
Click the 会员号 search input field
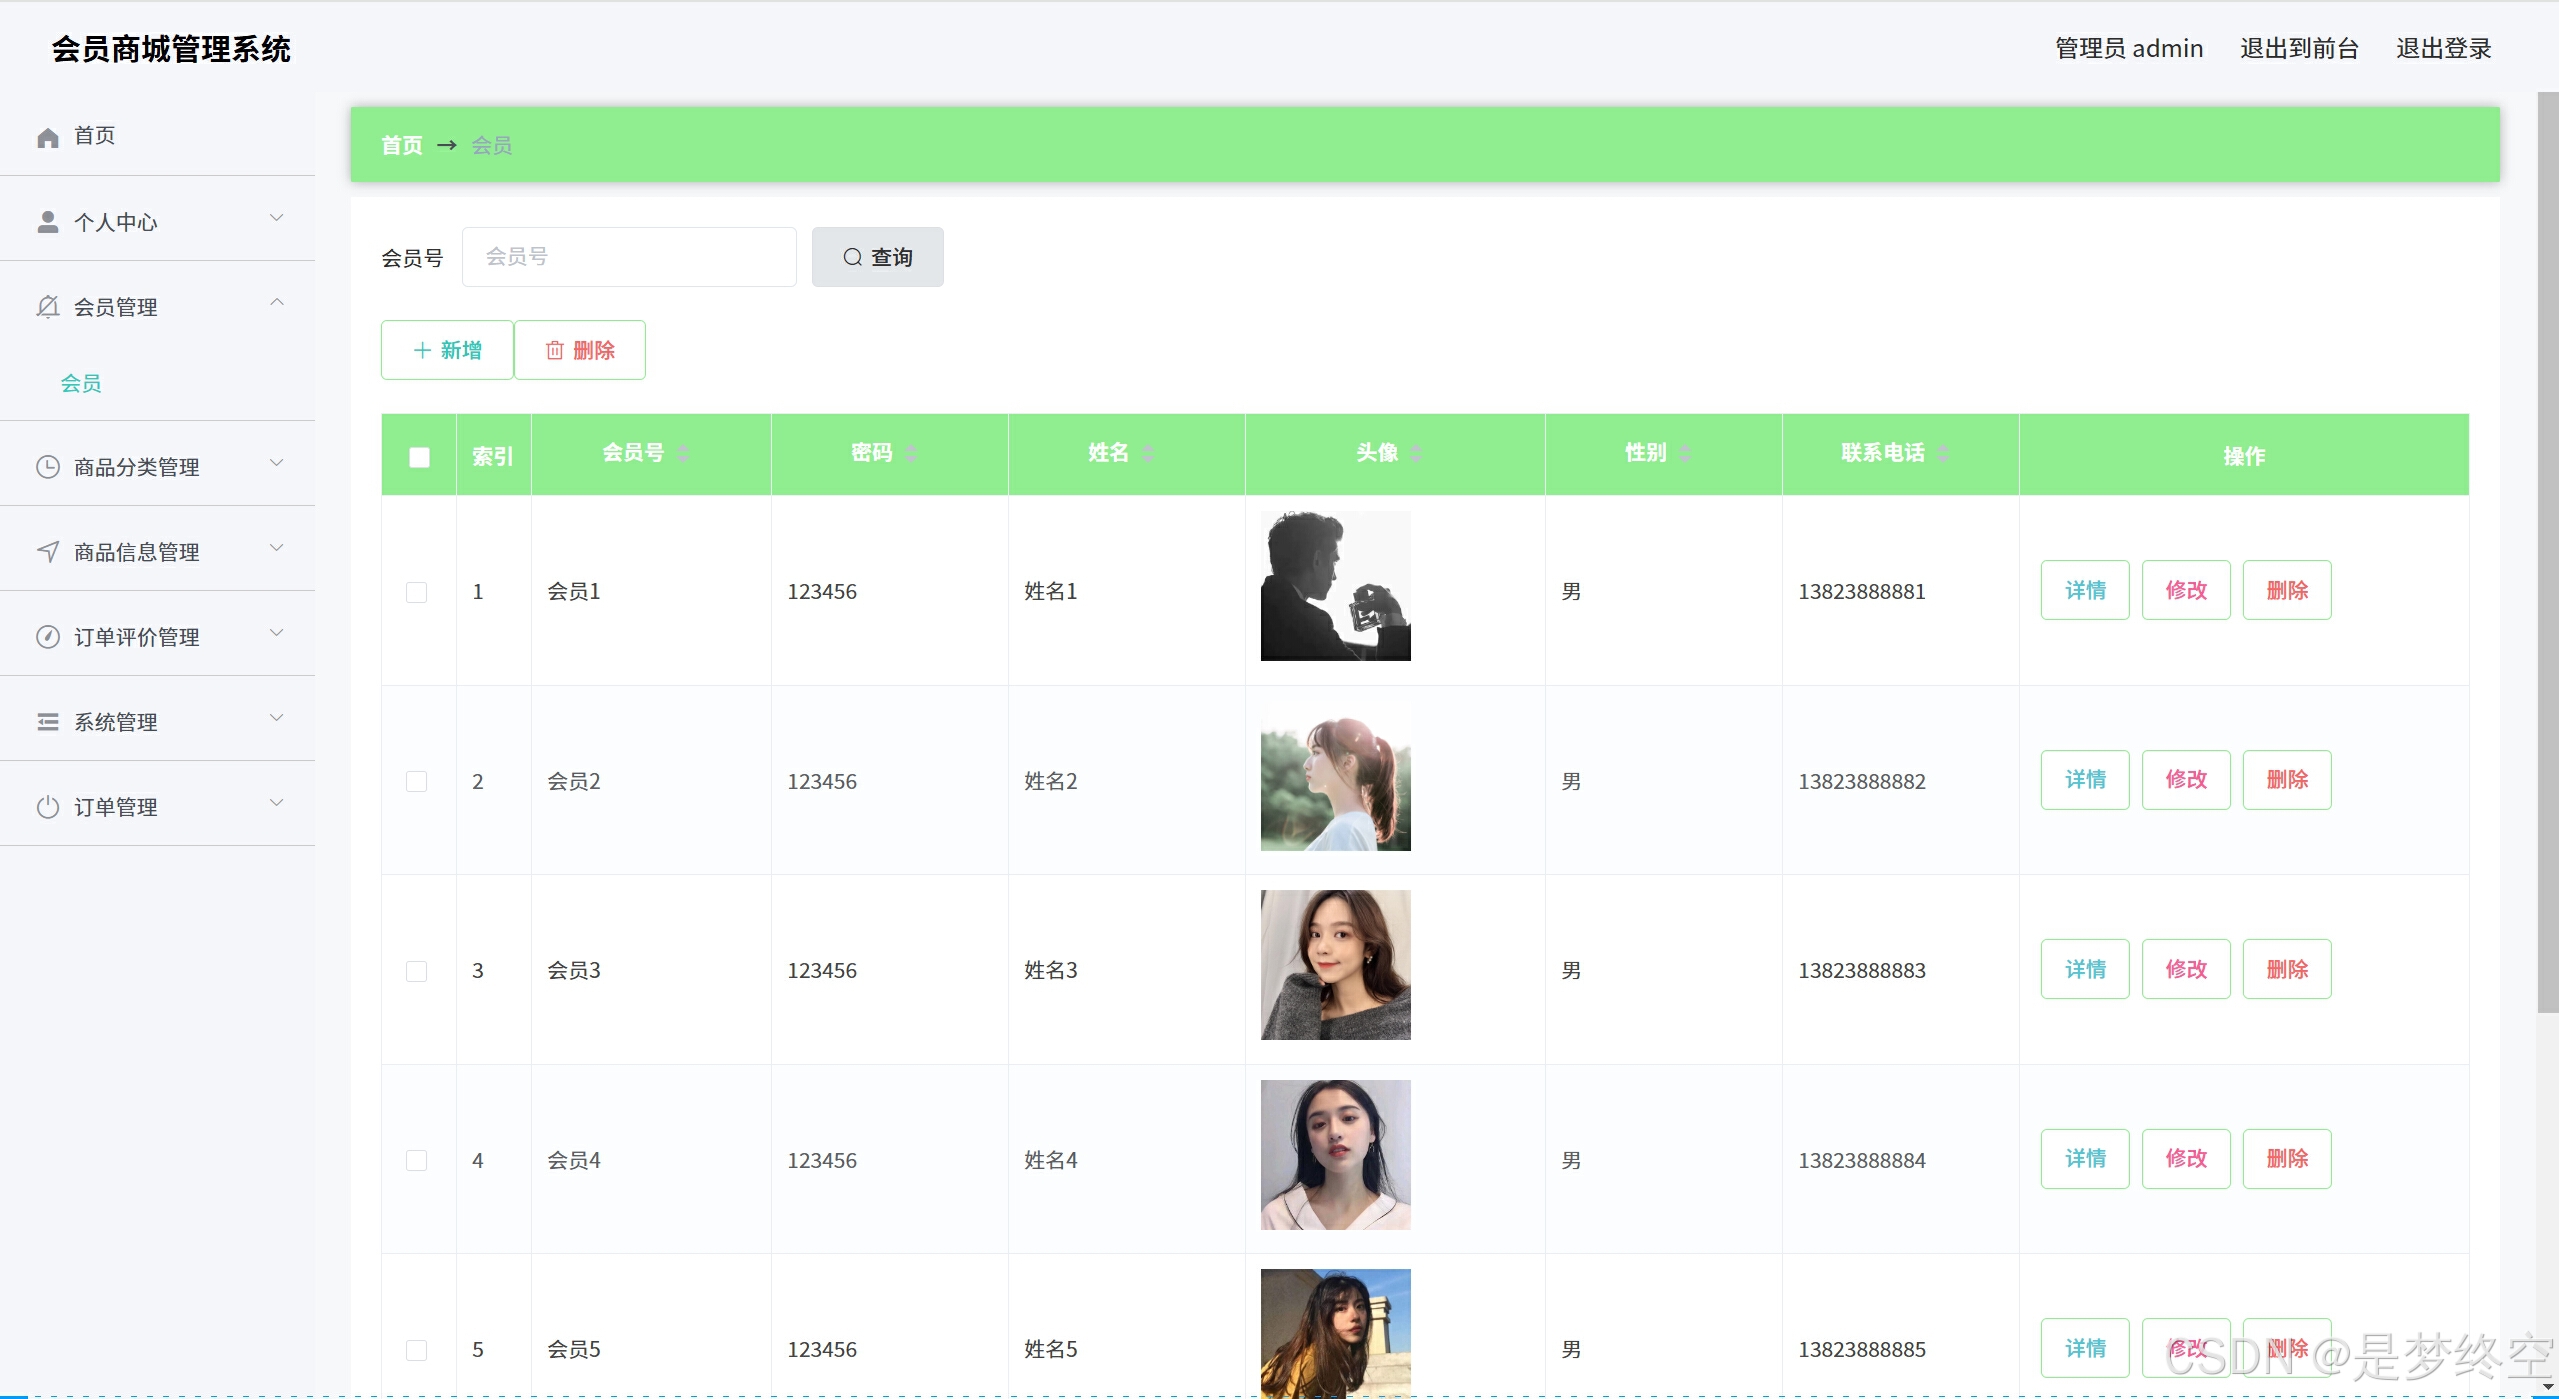point(629,257)
